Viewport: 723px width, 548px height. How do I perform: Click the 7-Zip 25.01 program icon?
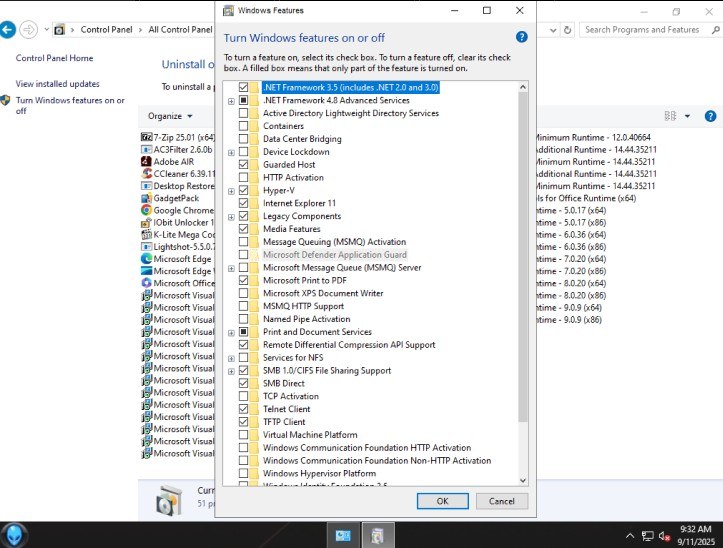(146, 137)
